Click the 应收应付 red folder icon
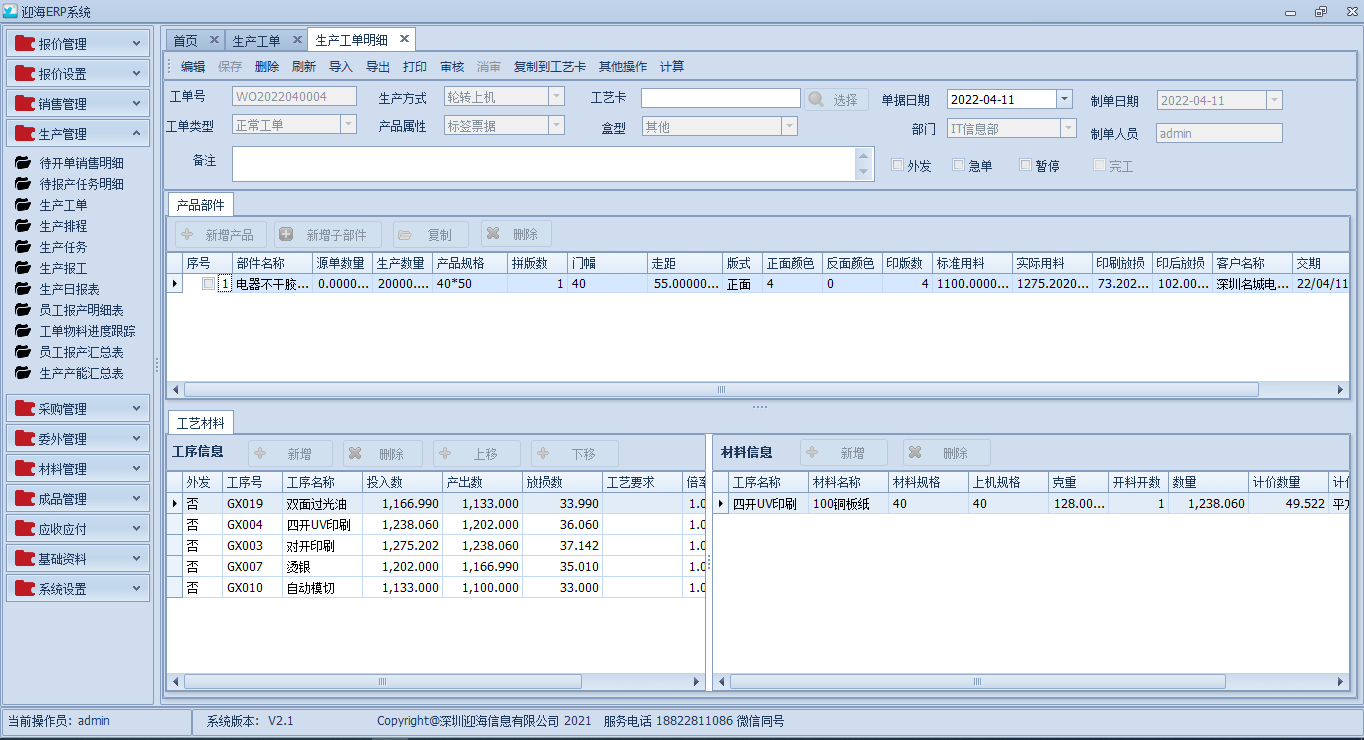Viewport: 1364px width, 740px height. (x=25, y=529)
